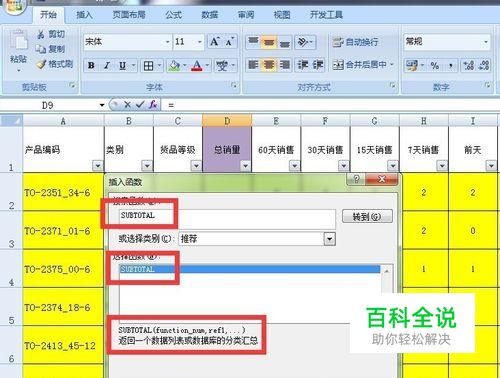Viewport: 500px width, 378px height.
Task: Switch to the 页面布局 ribbon tab
Action: 129,15
